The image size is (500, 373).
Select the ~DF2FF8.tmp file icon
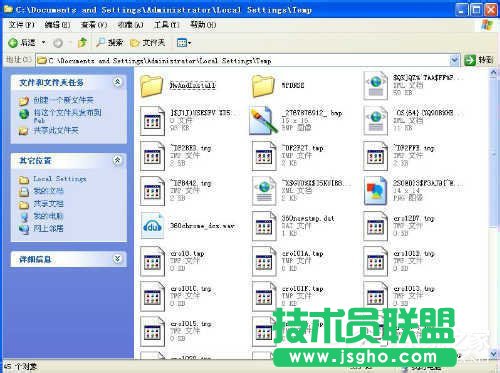[x=376, y=156]
